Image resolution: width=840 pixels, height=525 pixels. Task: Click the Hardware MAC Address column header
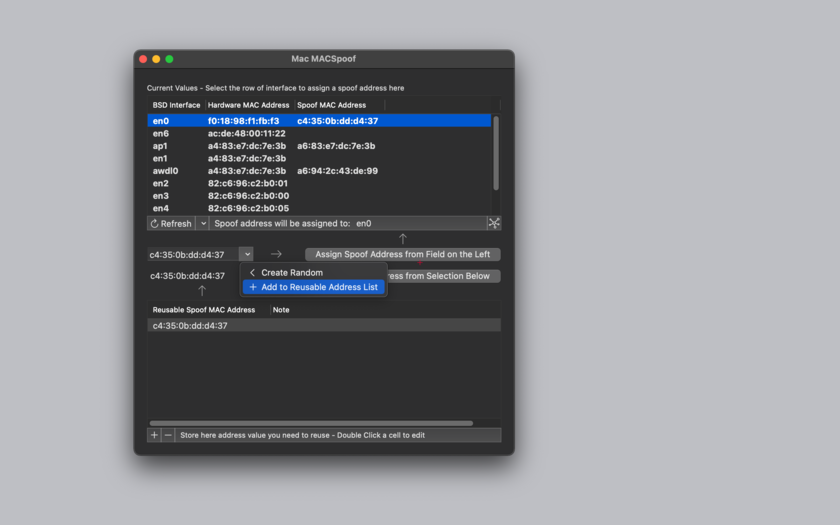(x=249, y=105)
